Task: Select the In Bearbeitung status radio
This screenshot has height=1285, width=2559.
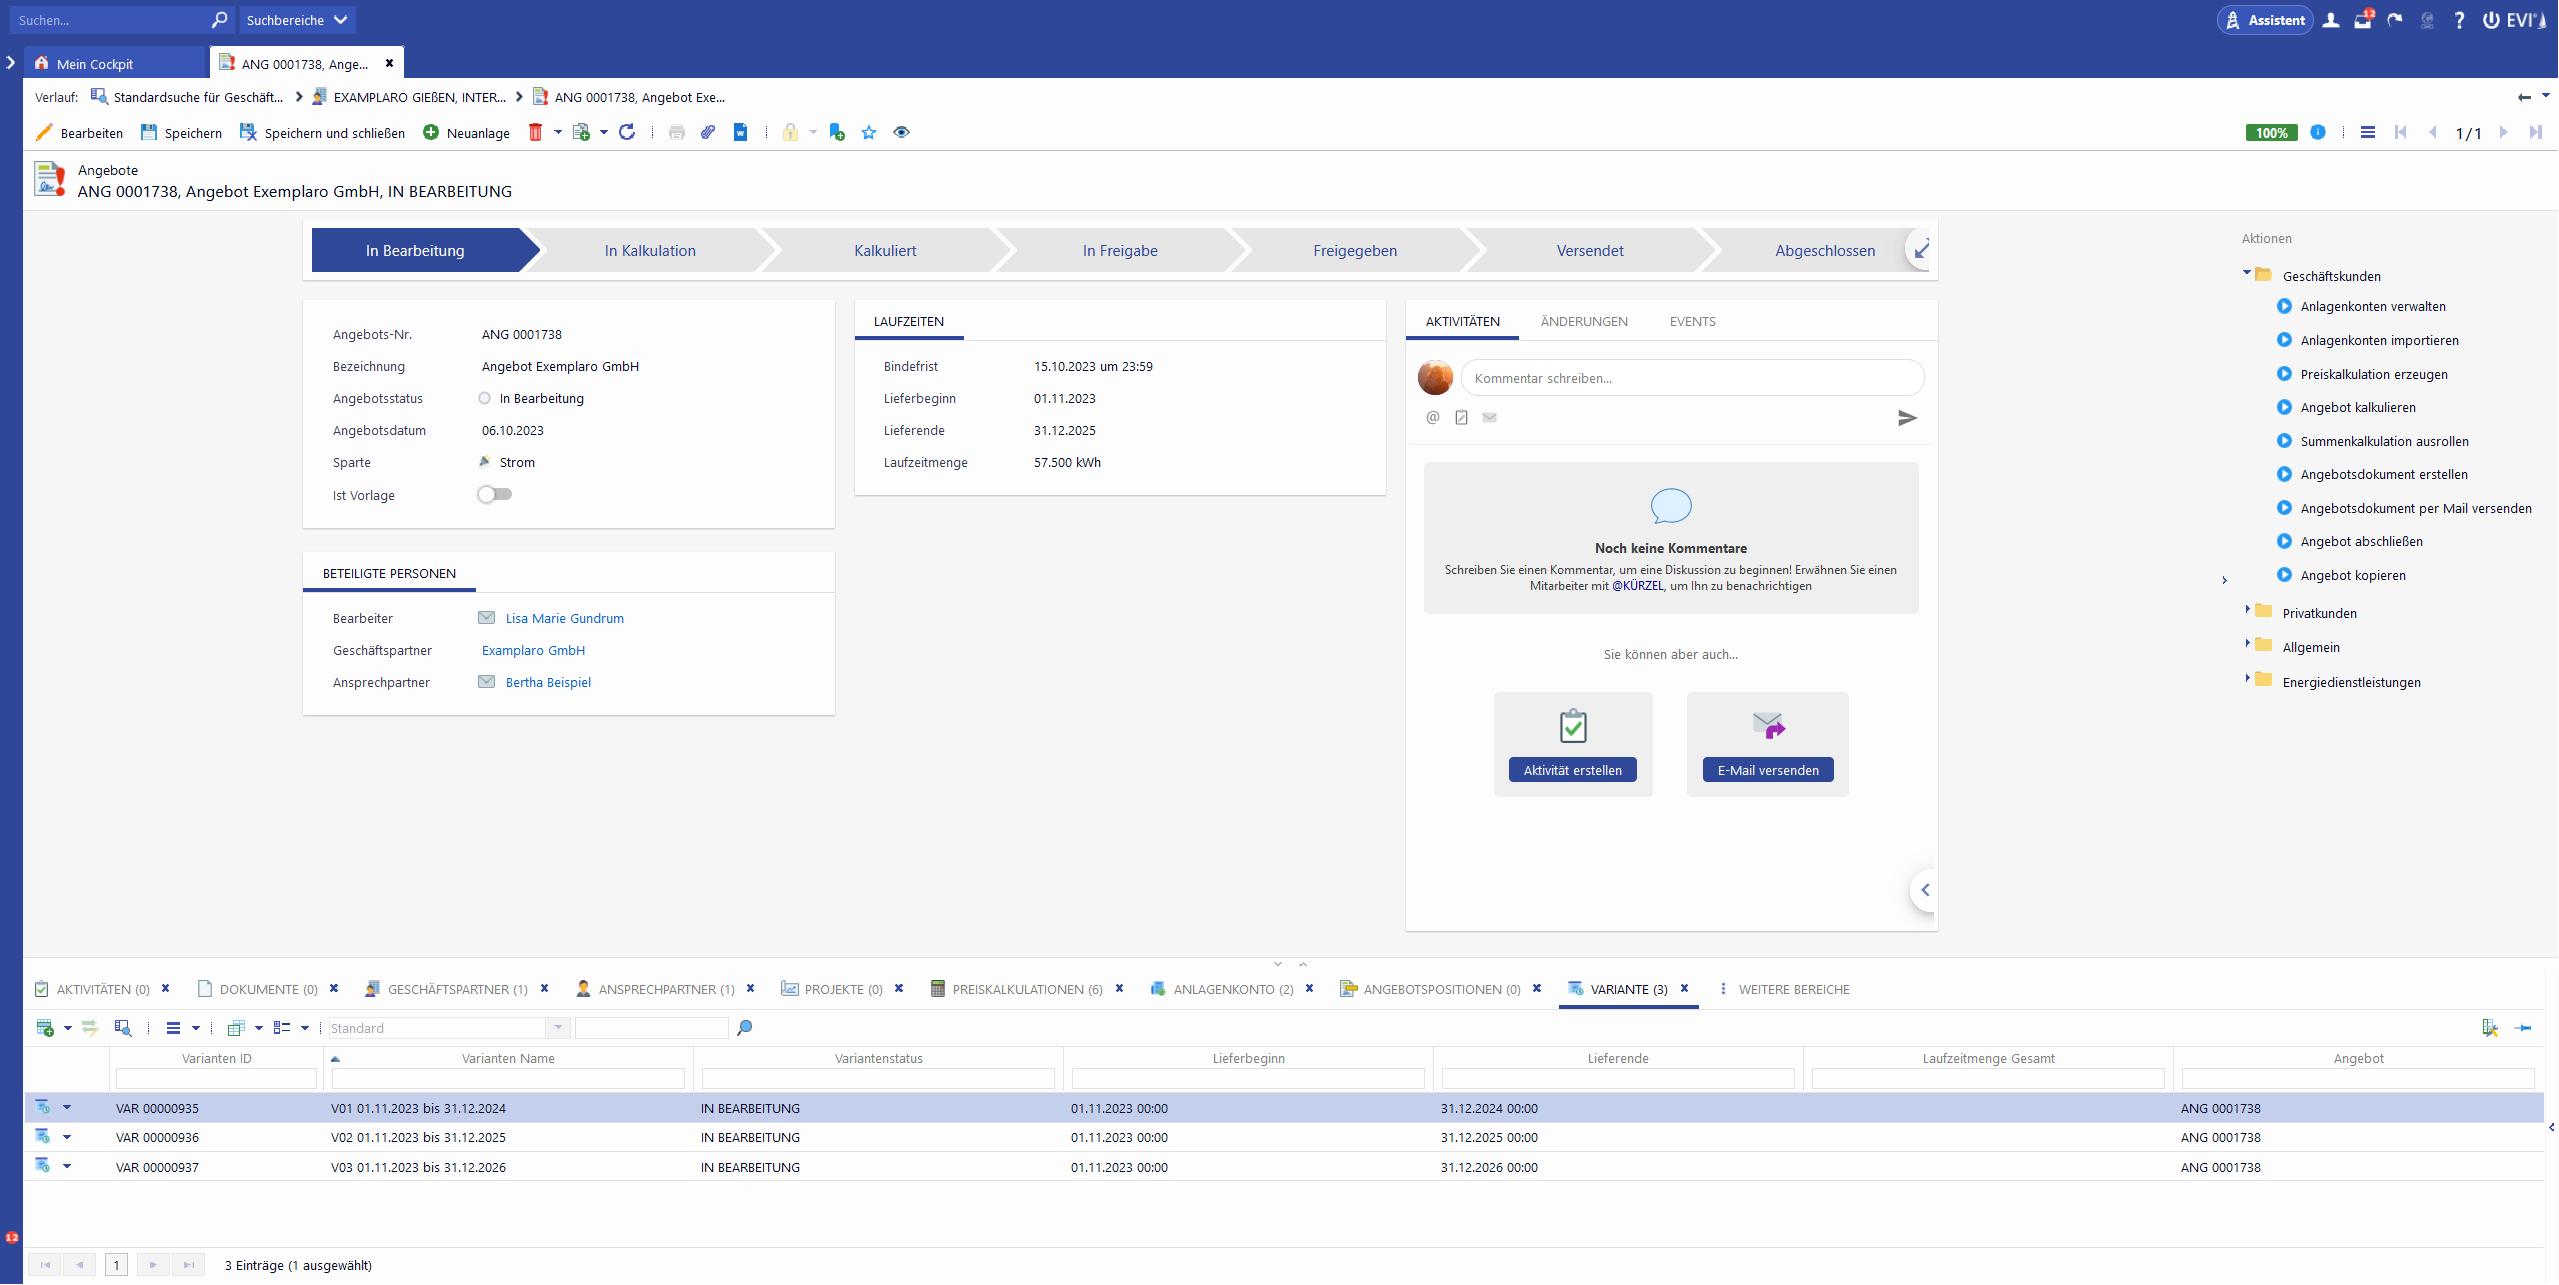Action: (x=485, y=398)
